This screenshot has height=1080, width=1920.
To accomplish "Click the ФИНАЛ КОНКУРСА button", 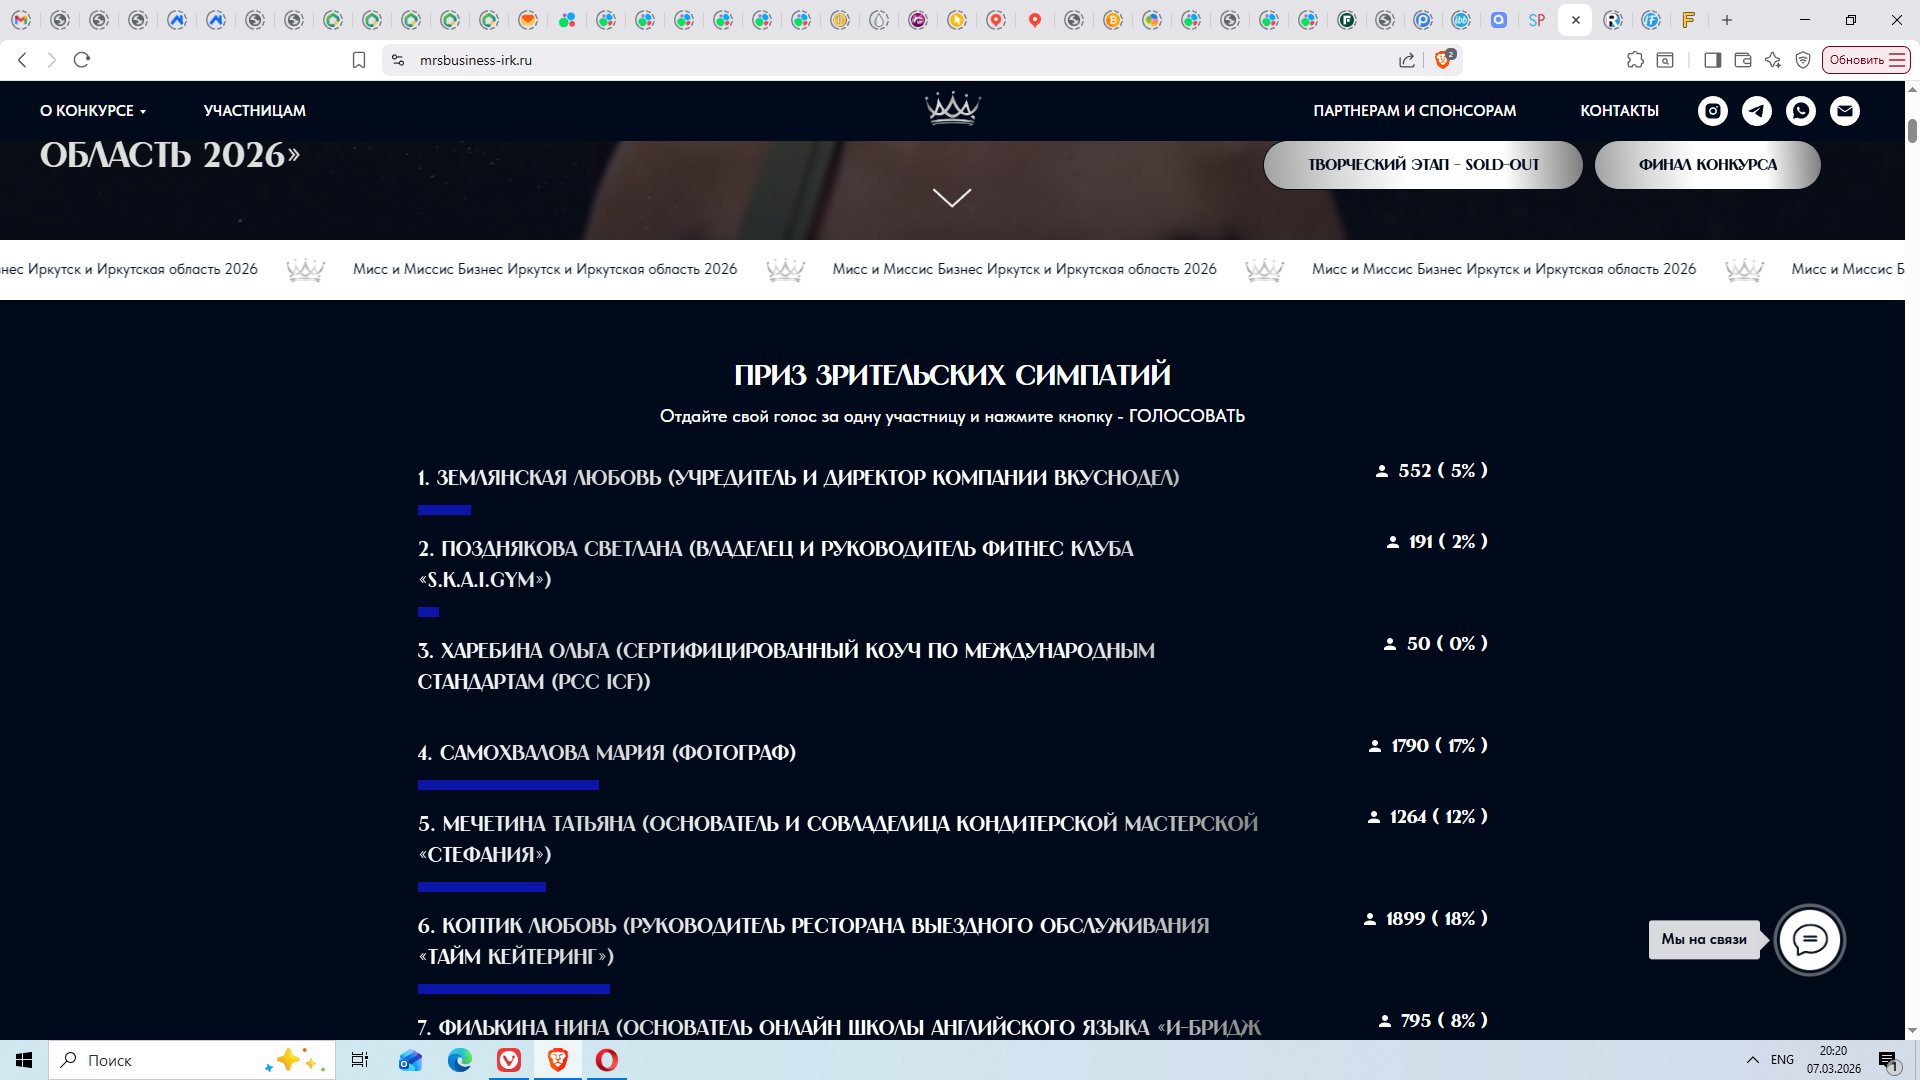I will tap(1707, 165).
